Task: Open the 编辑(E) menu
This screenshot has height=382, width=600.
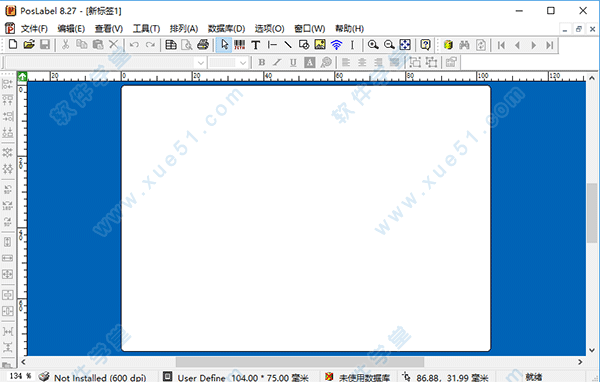Action: [71, 28]
